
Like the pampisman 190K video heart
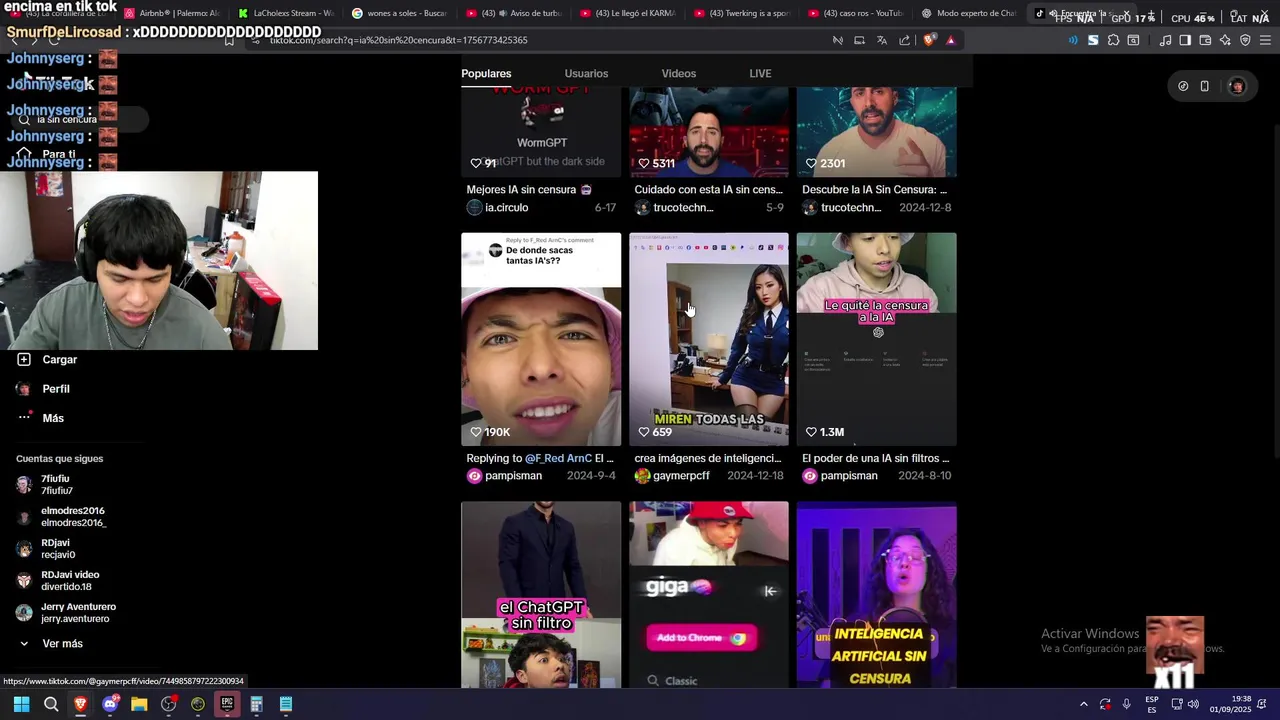[476, 432]
